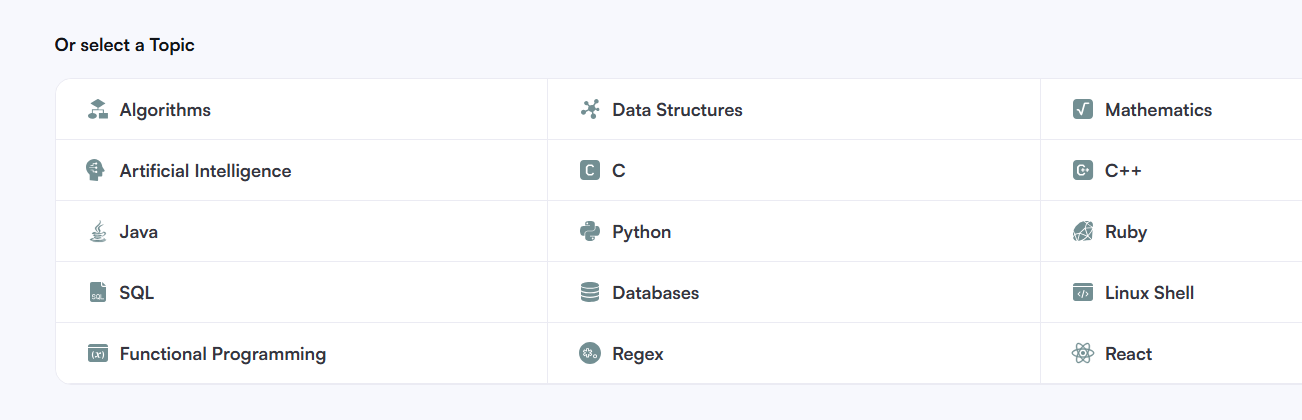1302x420 pixels.
Task: Open the Linux Shell topic link
Action: (x=1149, y=293)
